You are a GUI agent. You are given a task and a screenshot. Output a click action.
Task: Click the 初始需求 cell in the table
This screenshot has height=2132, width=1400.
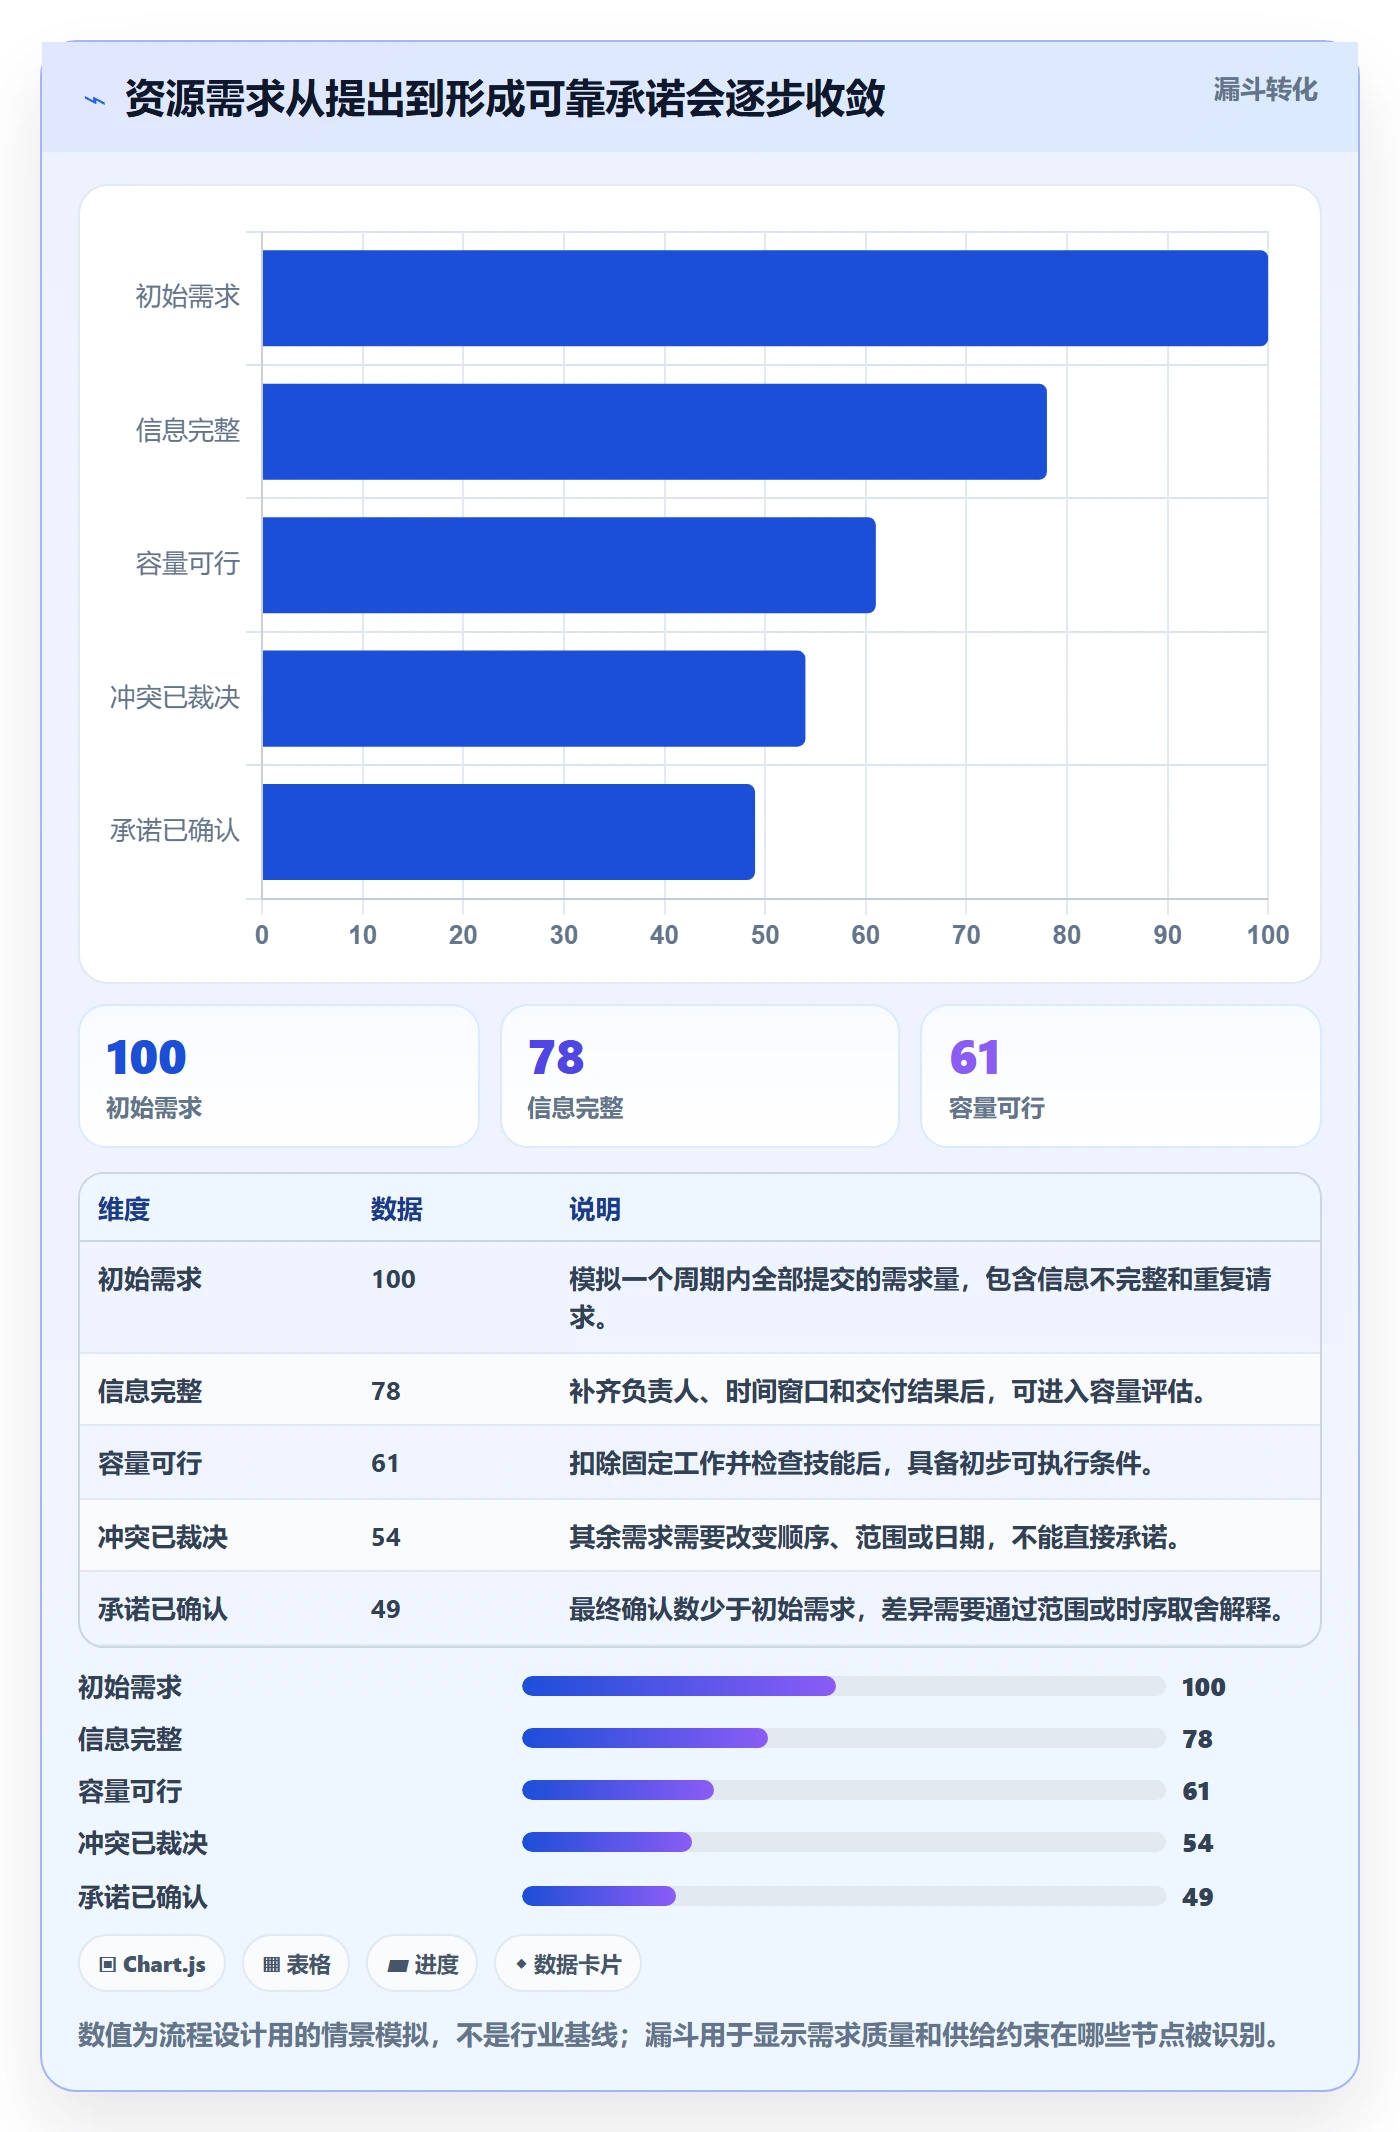(150, 1279)
